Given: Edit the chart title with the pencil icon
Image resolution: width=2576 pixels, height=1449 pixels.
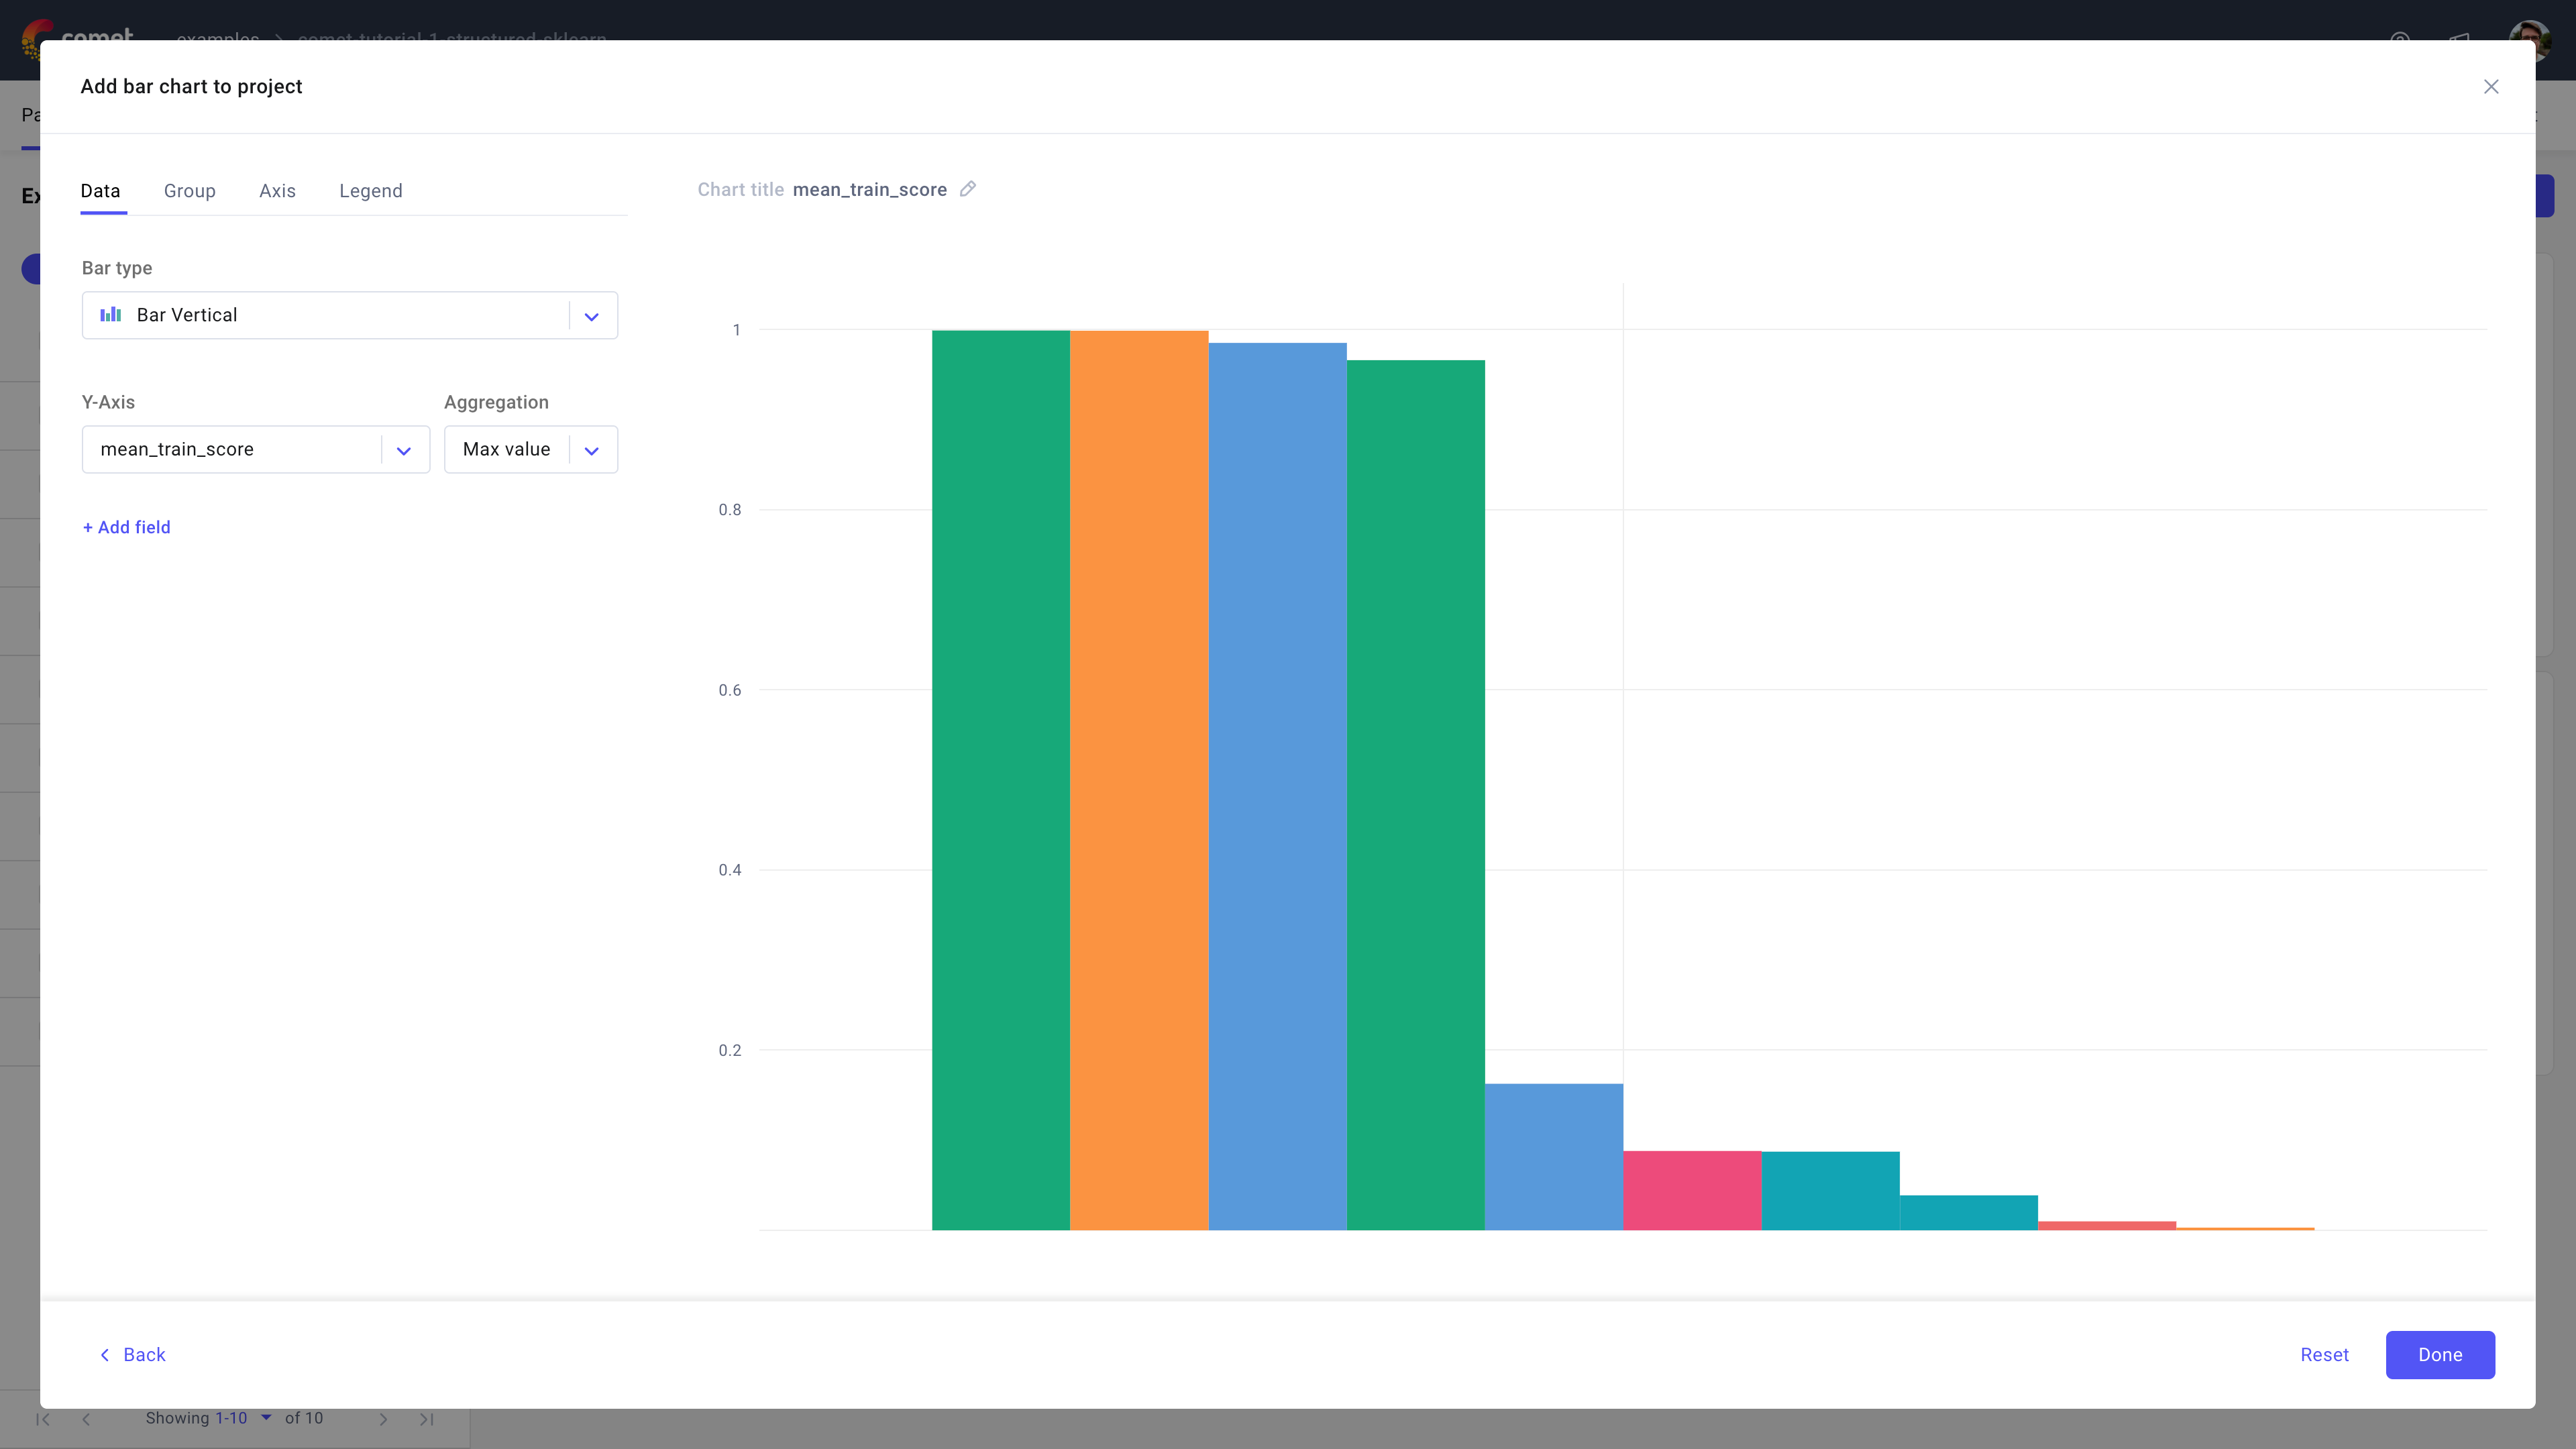Looking at the screenshot, I should click(x=967, y=189).
